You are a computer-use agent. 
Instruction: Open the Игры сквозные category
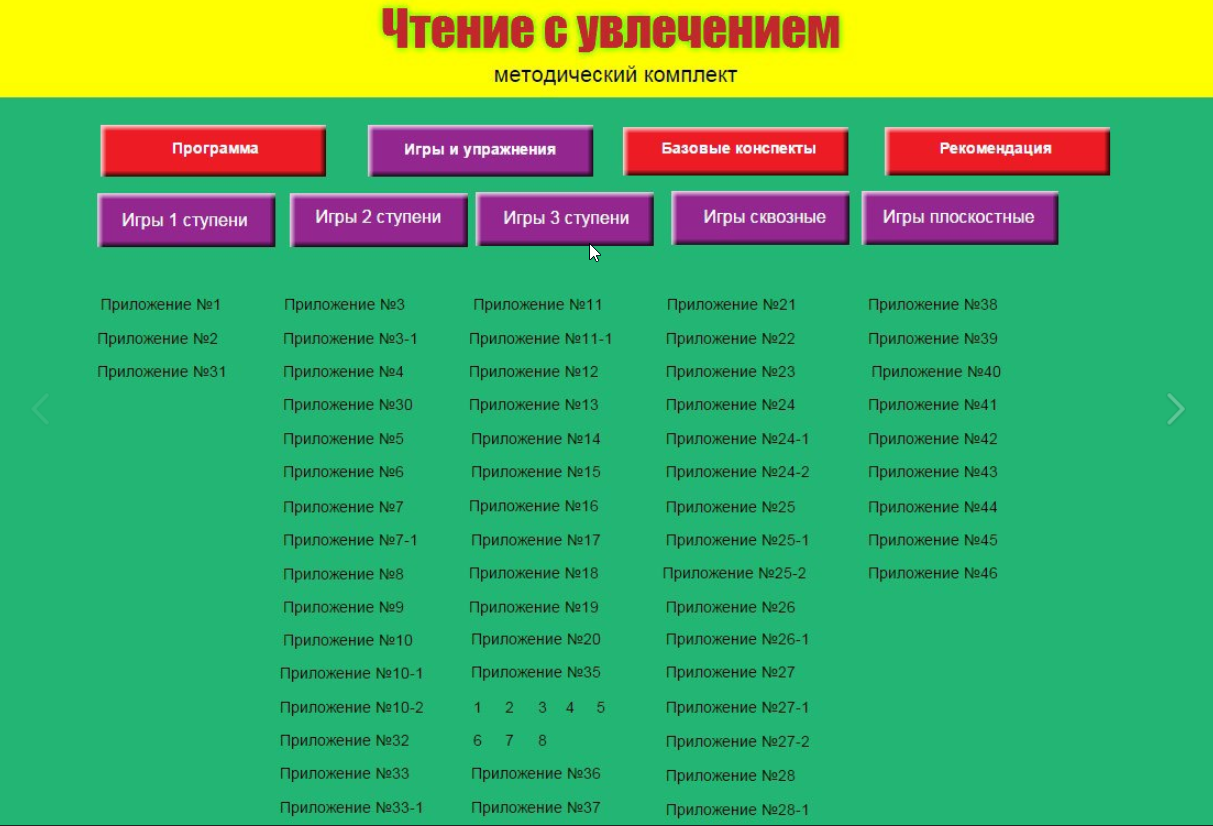(x=763, y=218)
